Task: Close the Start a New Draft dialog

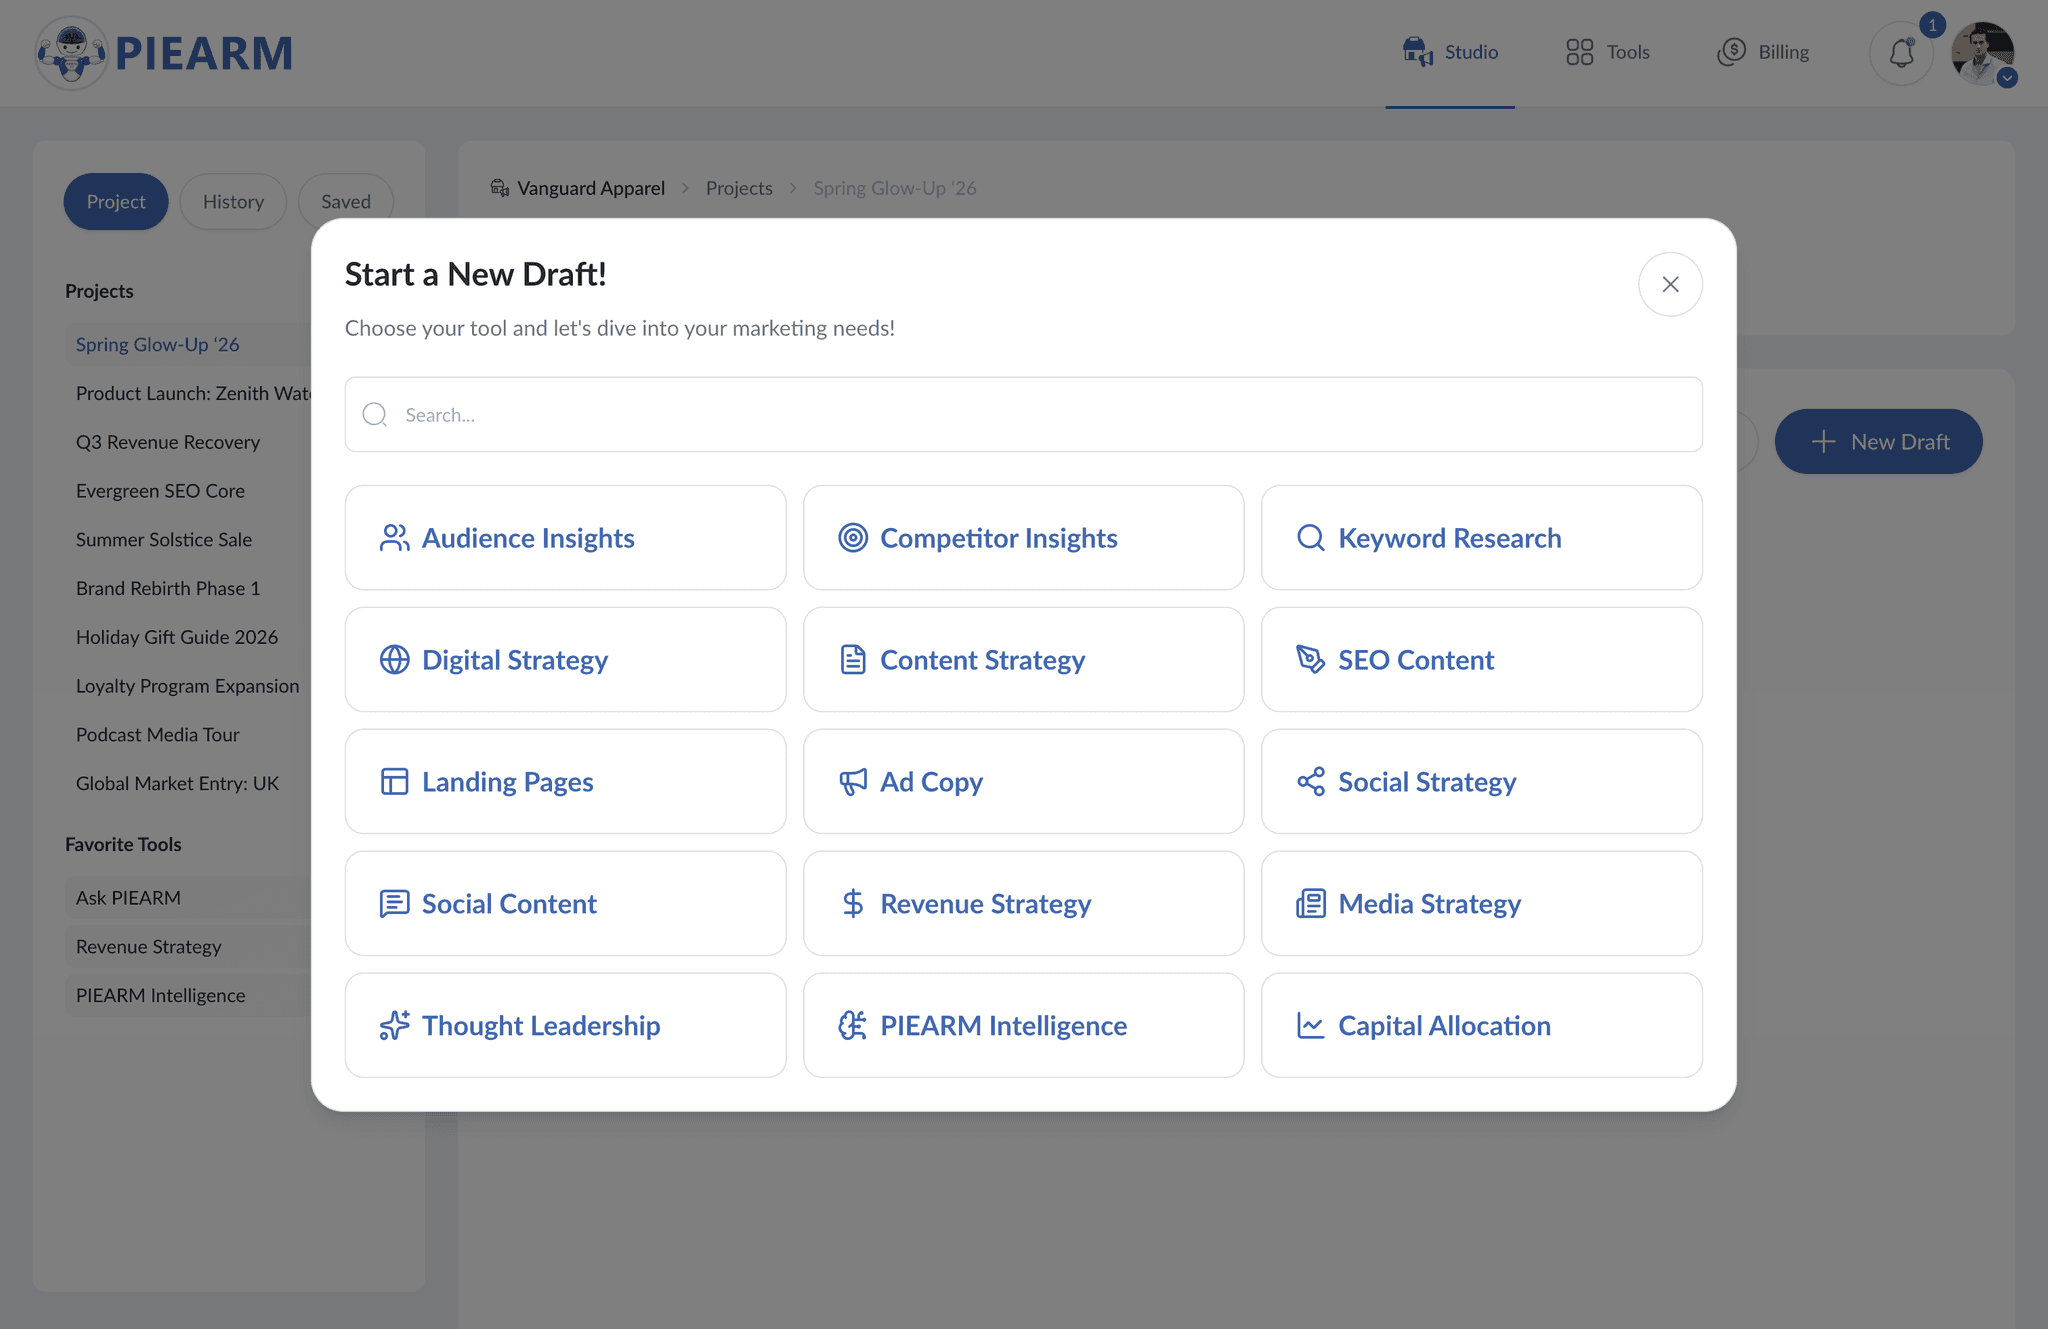Action: (x=1670, y=285)
